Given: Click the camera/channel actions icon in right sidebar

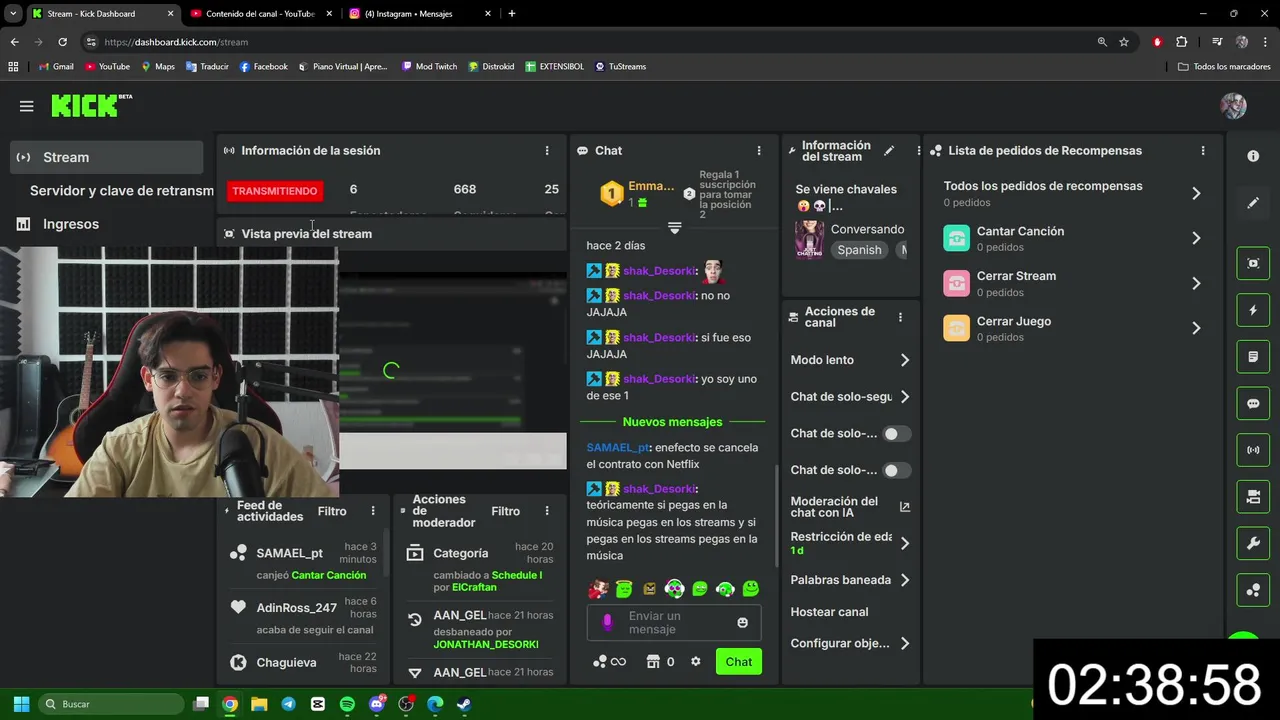Looking at the screenshot, I should (1253, 497).
